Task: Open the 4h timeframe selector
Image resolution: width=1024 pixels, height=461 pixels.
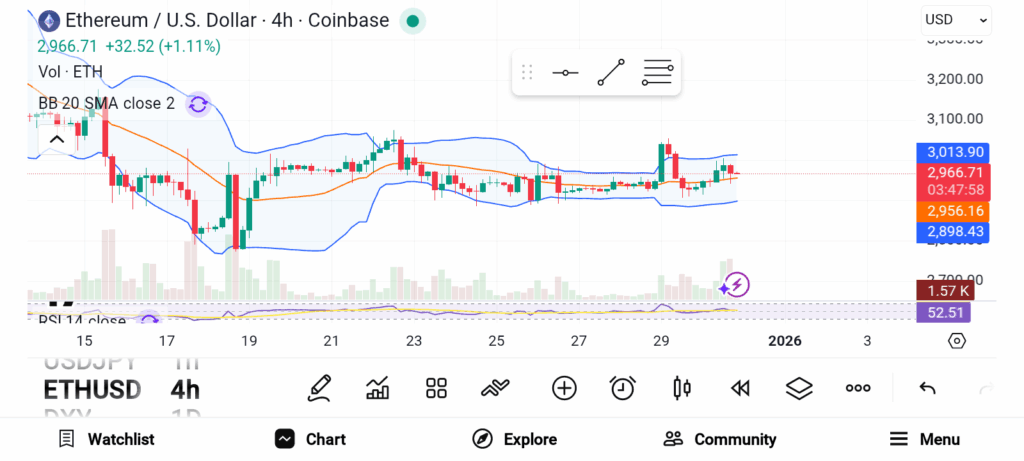Action: click(x=185, y=389)
